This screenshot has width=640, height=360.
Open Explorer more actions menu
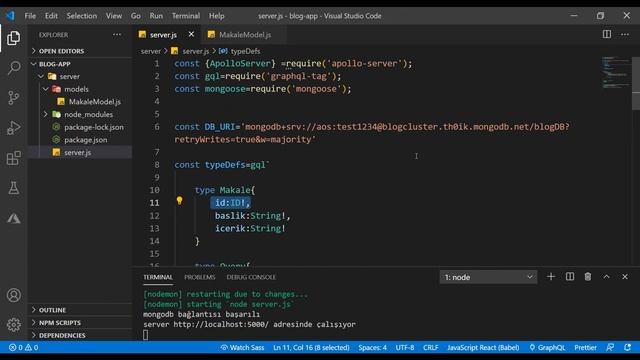117,35
